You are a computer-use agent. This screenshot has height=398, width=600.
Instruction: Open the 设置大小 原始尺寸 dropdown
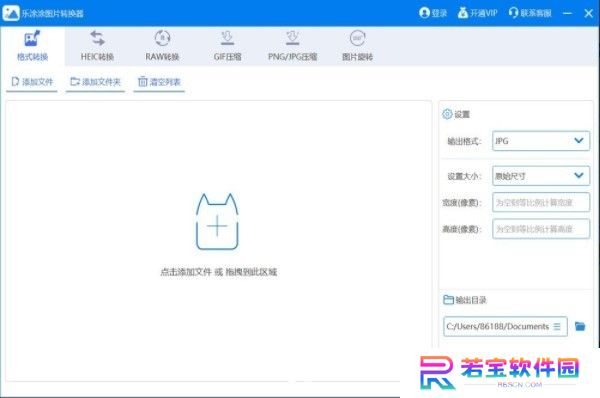541,176
